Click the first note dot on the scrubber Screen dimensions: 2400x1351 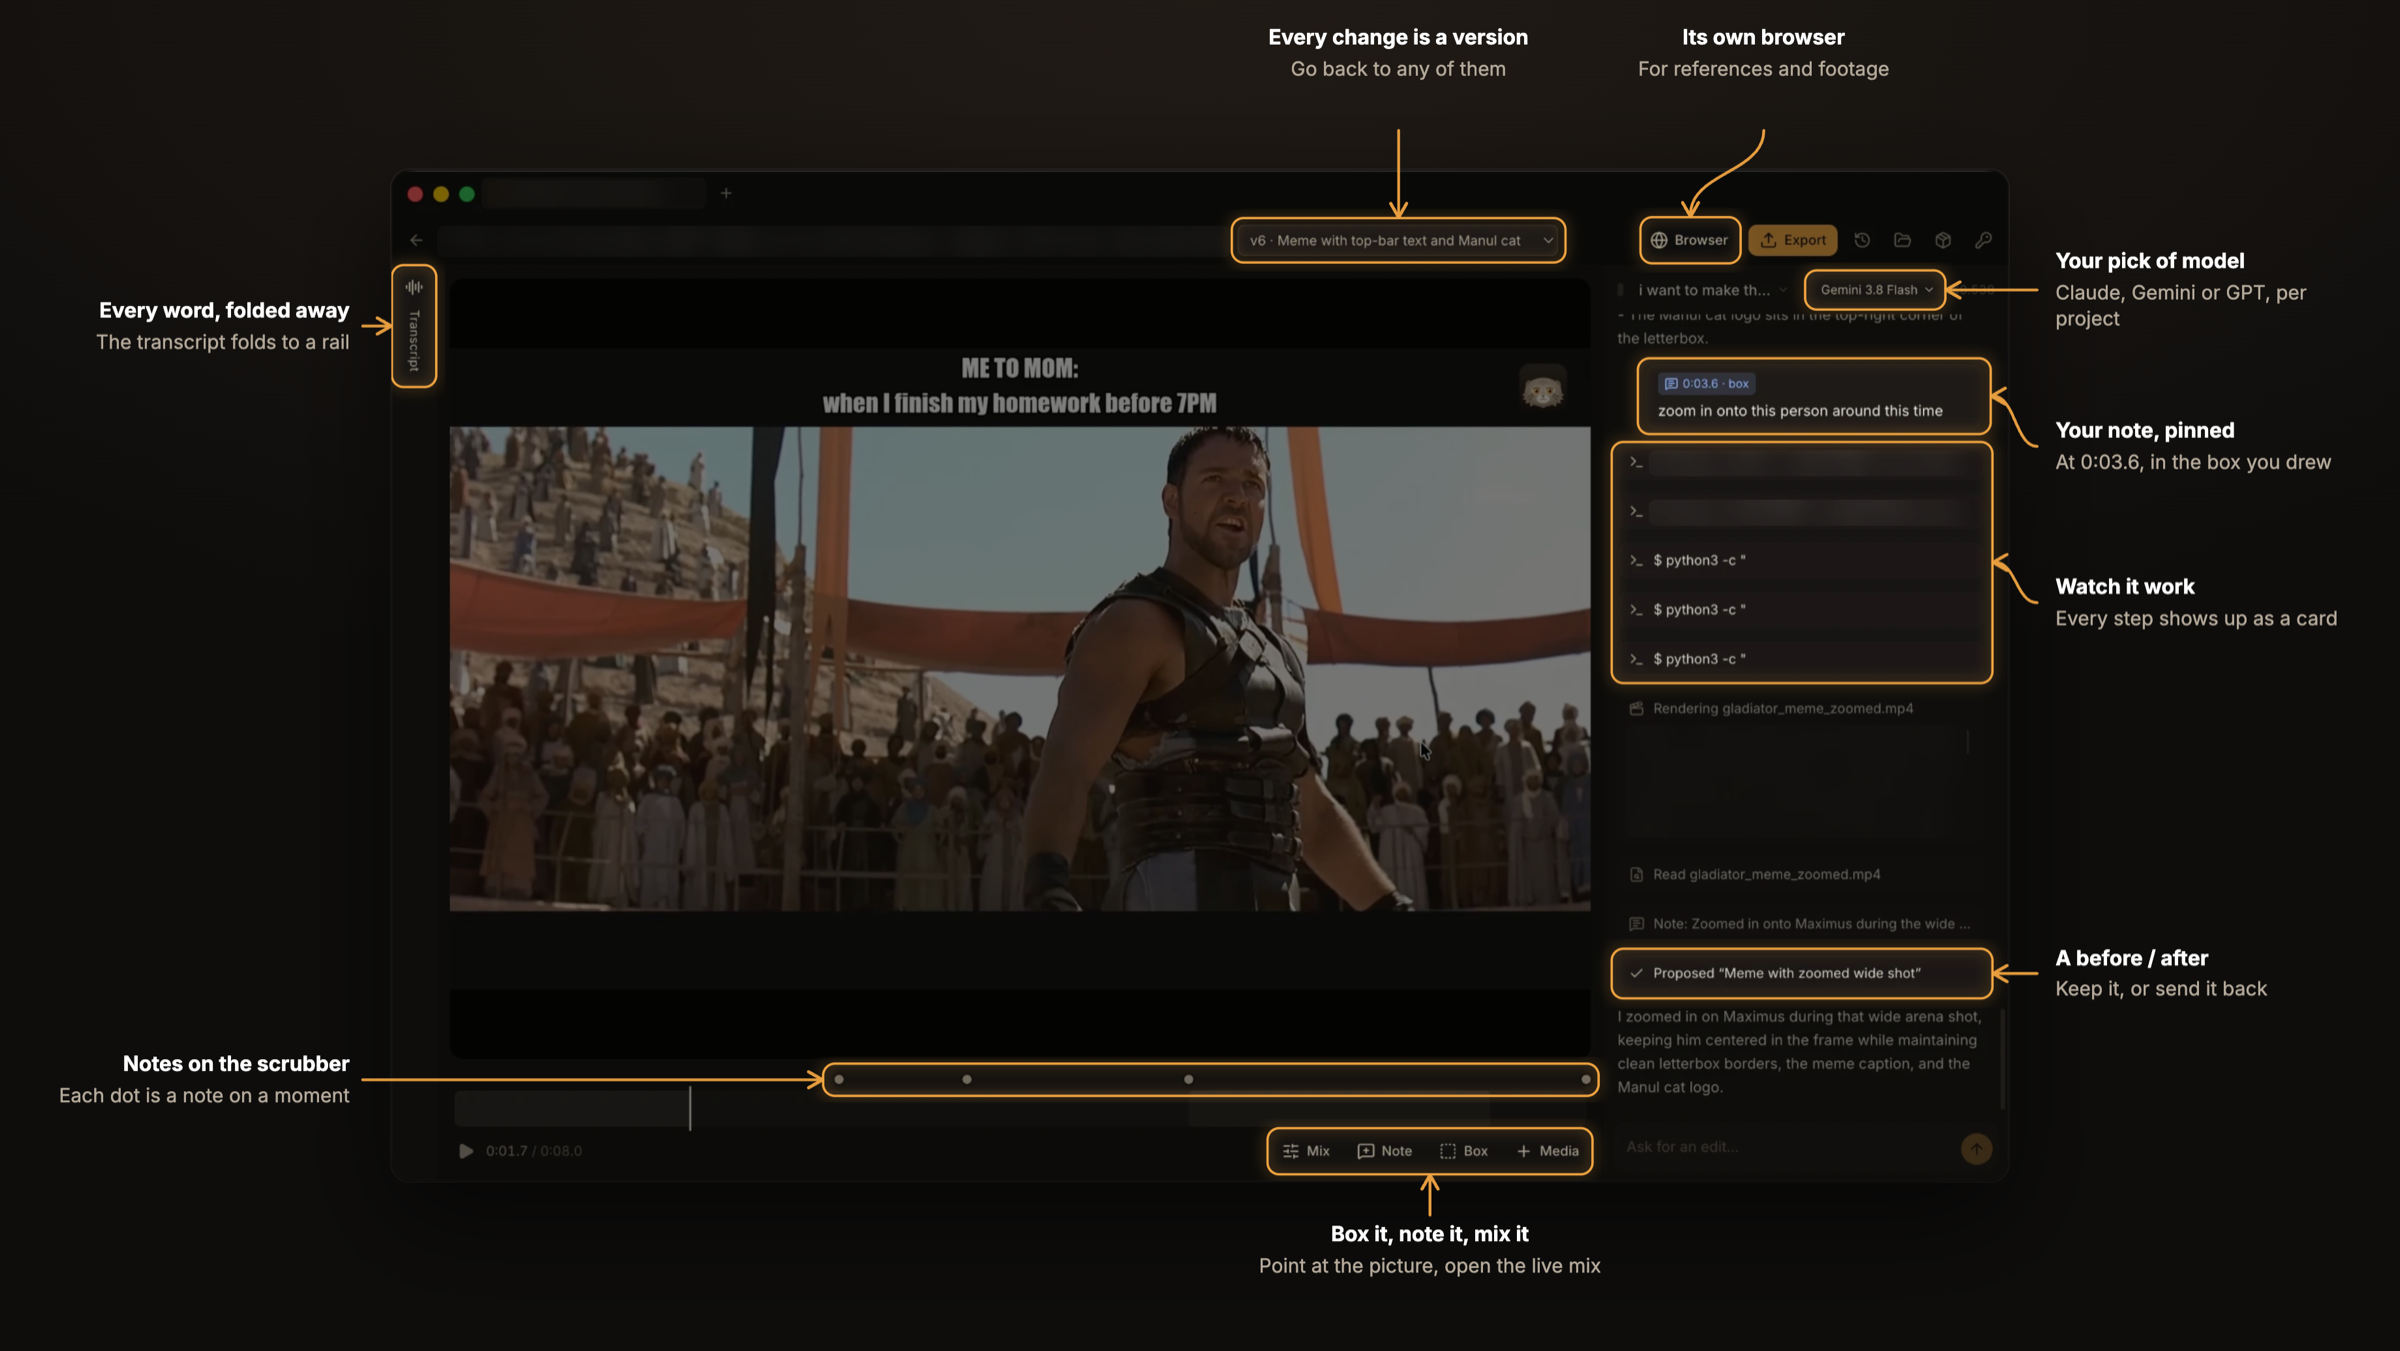coord(839,1080)
